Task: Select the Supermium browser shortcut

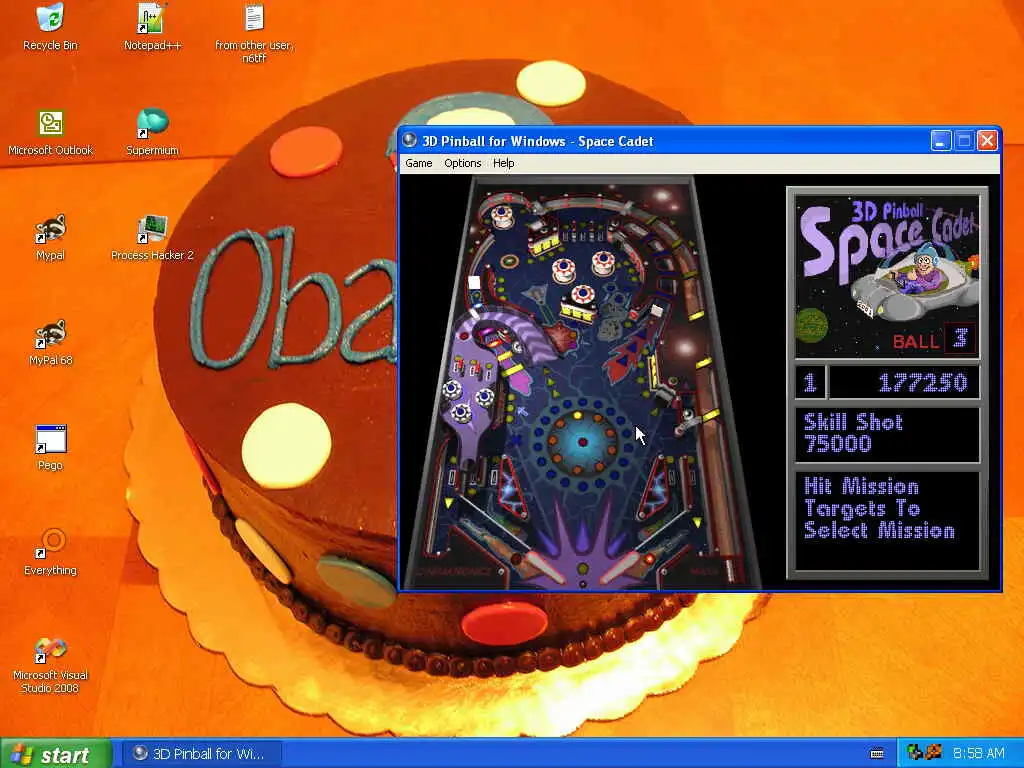Action: coord(152,133)
